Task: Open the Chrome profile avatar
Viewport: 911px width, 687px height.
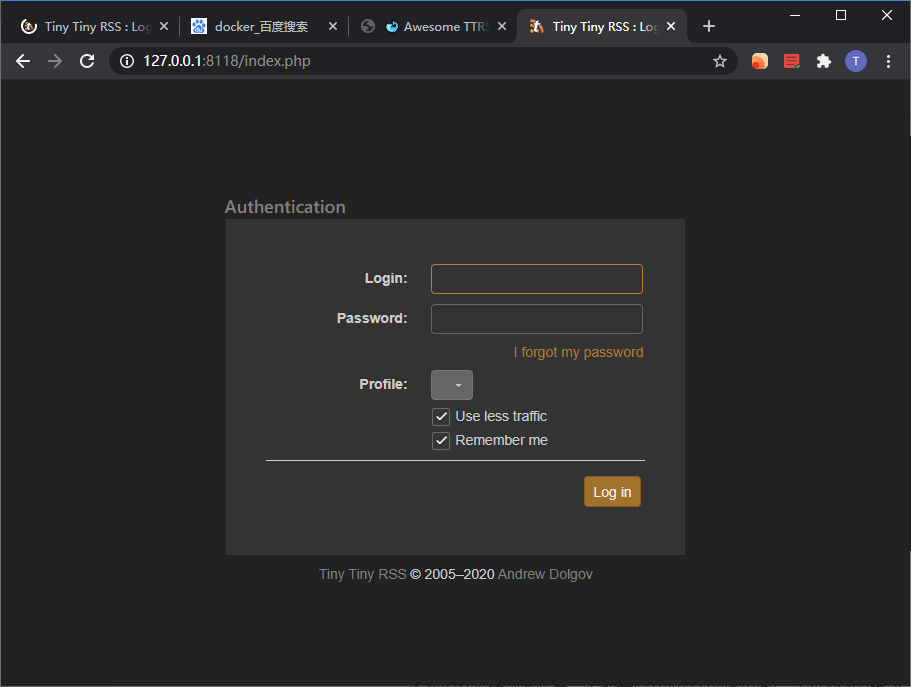Action: [855, 62]
